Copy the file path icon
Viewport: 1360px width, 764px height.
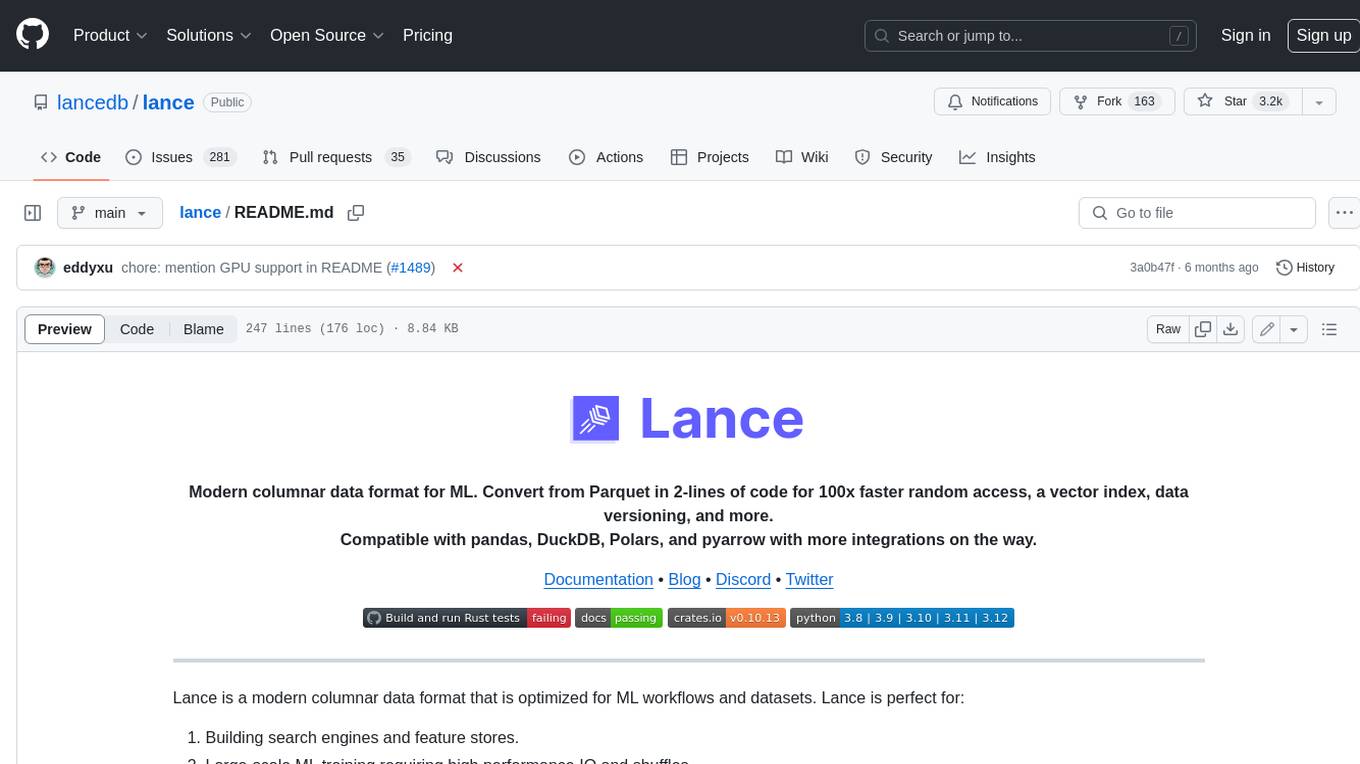355,212
